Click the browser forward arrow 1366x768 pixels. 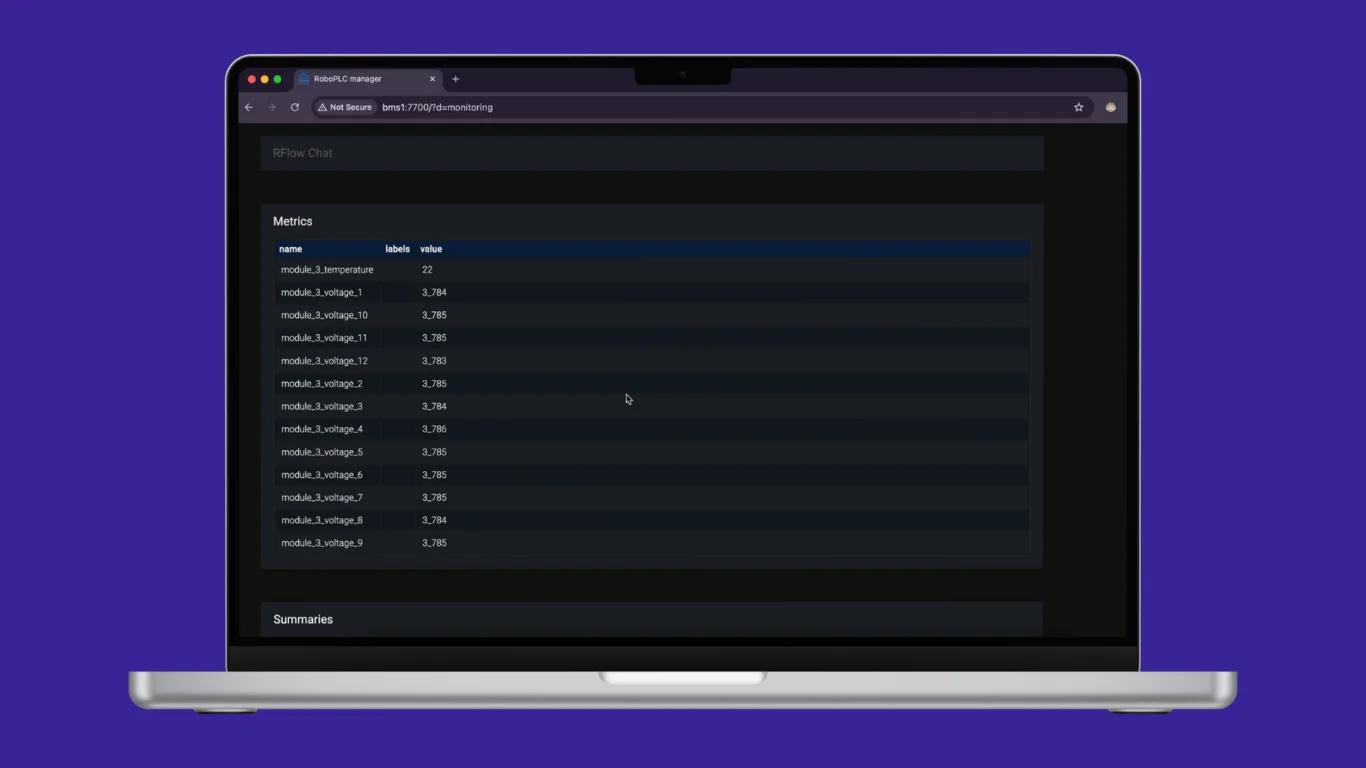click(271, 107)
